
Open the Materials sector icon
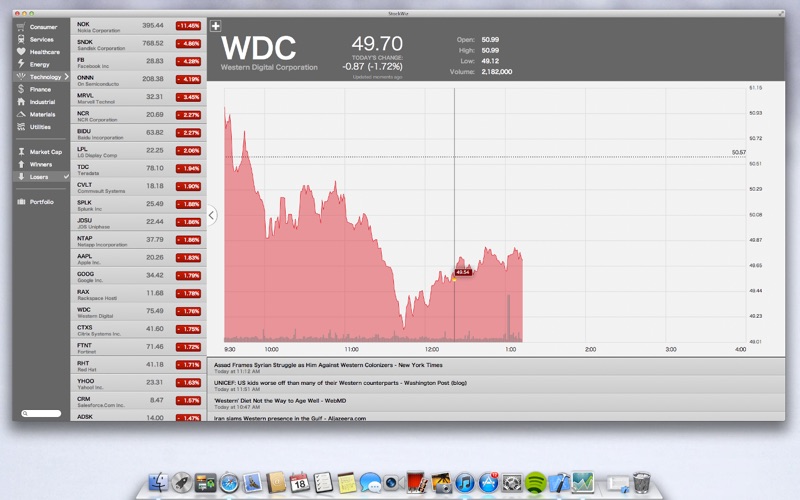click(21, 114)
